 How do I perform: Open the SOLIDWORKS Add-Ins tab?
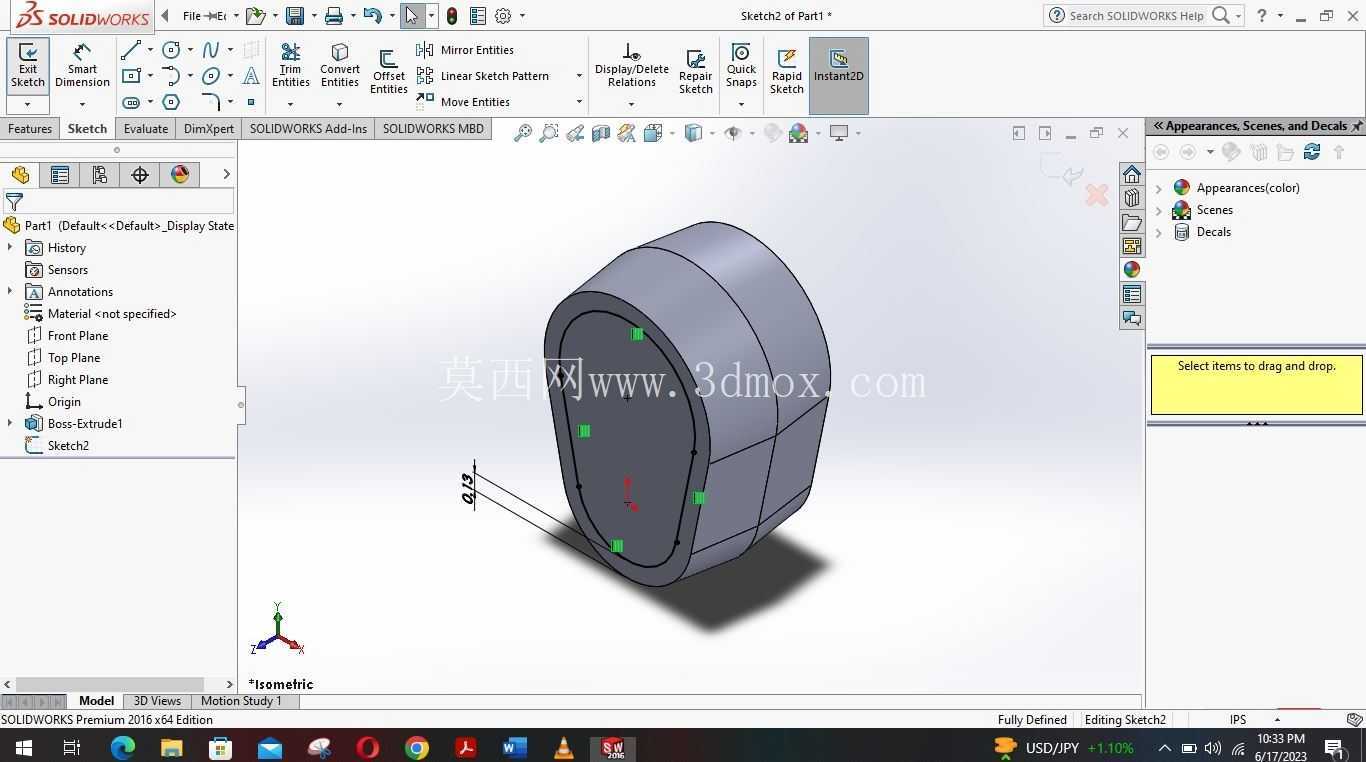pos(308,129)
